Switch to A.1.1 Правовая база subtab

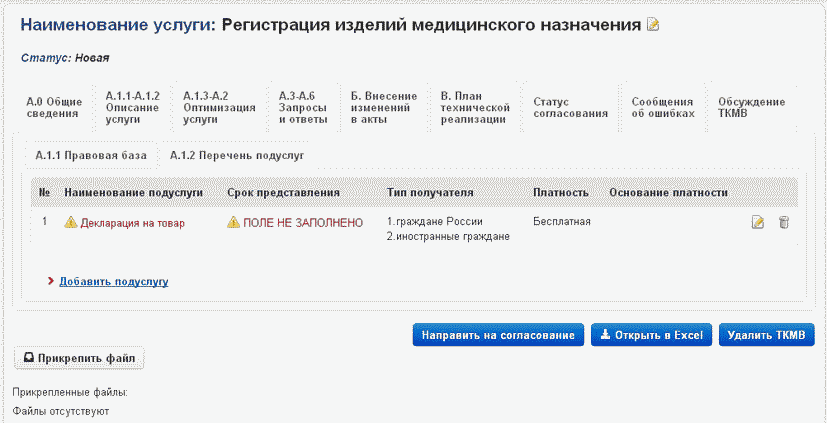(x=91, y=156)
